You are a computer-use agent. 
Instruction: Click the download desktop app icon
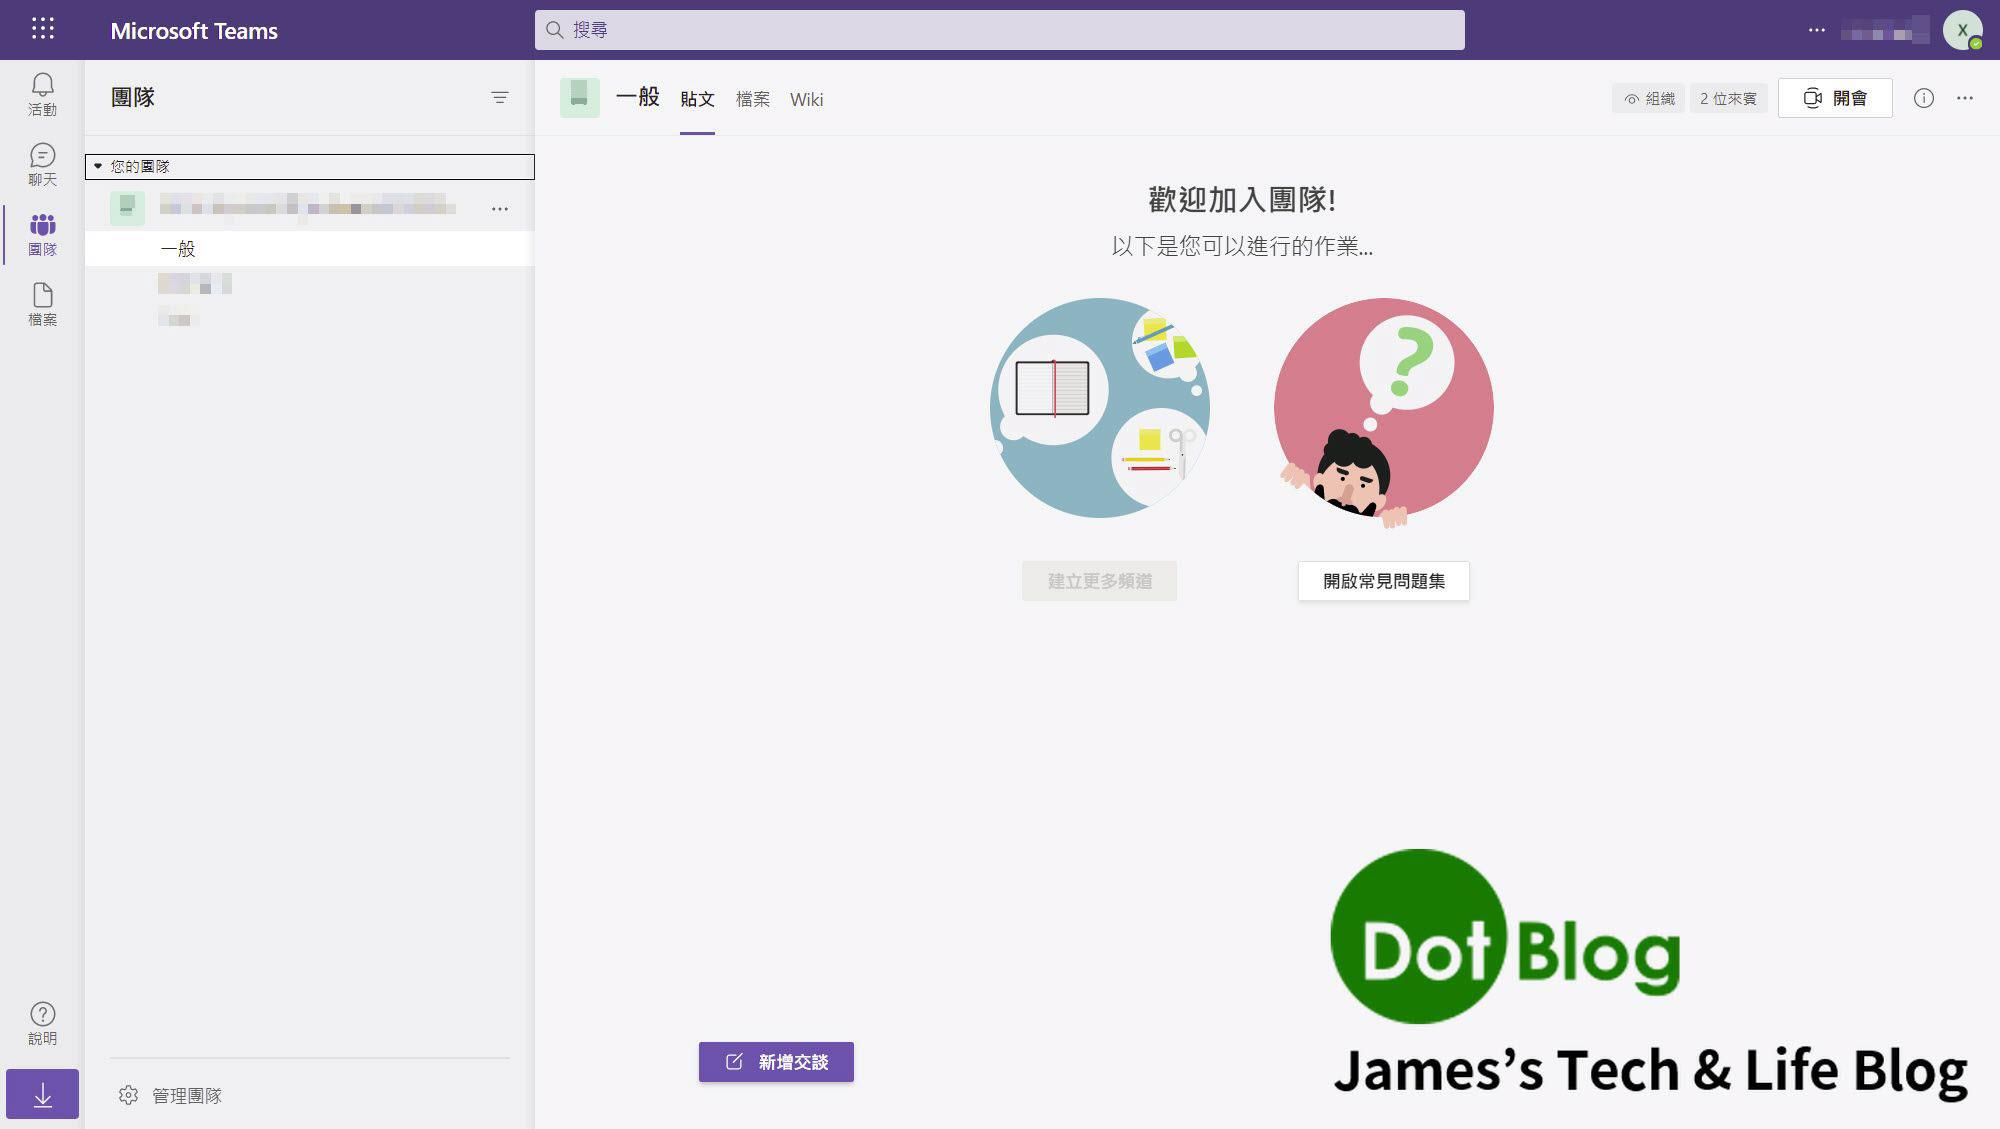pyautogui.click(x=42, y=1095)
